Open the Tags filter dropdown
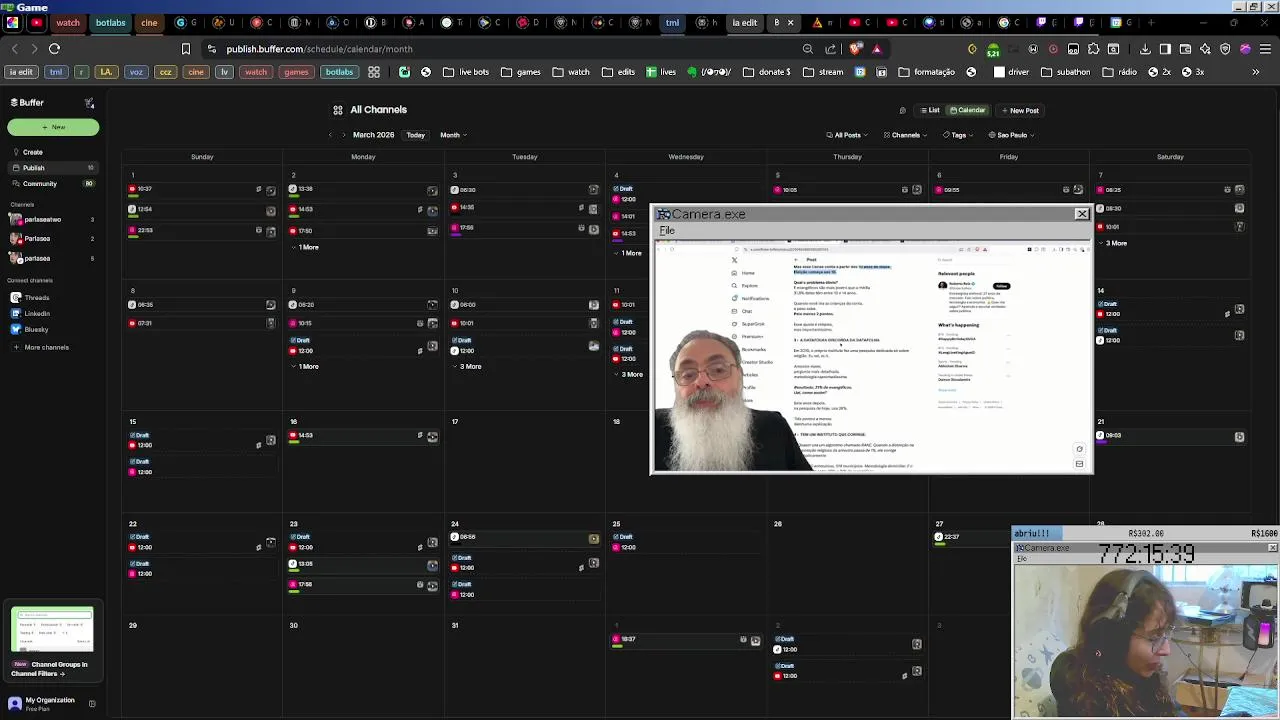The height and width of the screenshot is (720, 1280). tap(958, 135)
